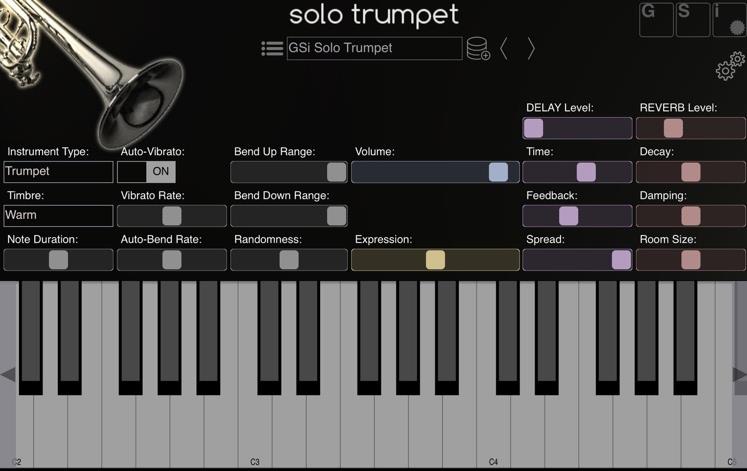Click the save preset database icon
The image size is (747, 471).
click(x=478, y=49)
